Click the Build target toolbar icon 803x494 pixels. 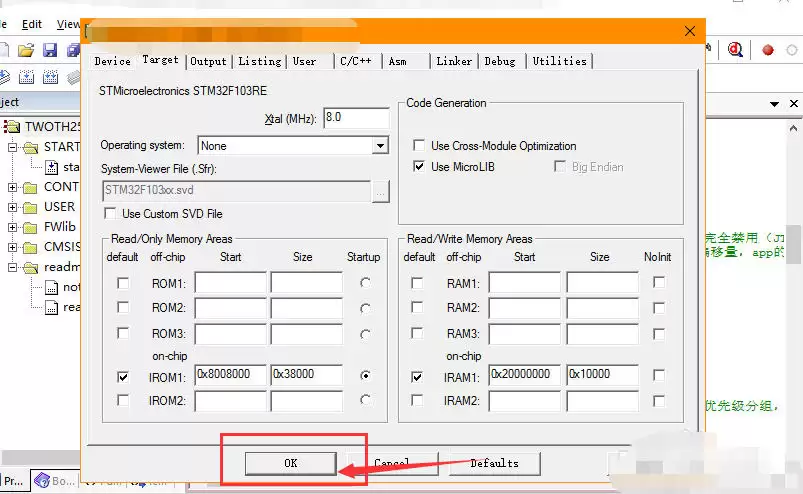pos(26,77)
